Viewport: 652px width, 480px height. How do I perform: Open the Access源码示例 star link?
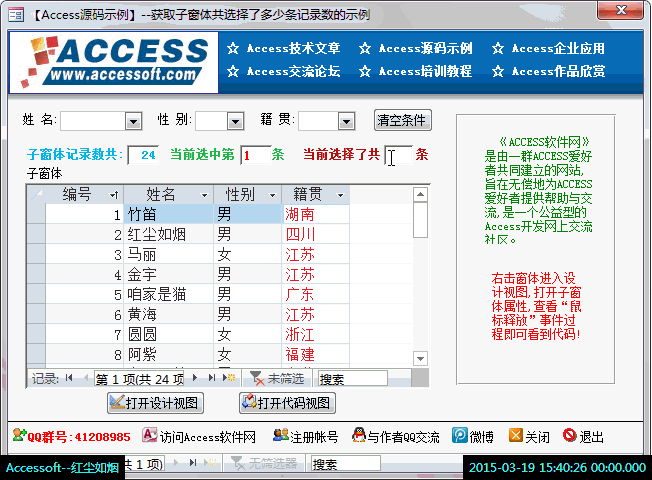(x=415, y=48)
